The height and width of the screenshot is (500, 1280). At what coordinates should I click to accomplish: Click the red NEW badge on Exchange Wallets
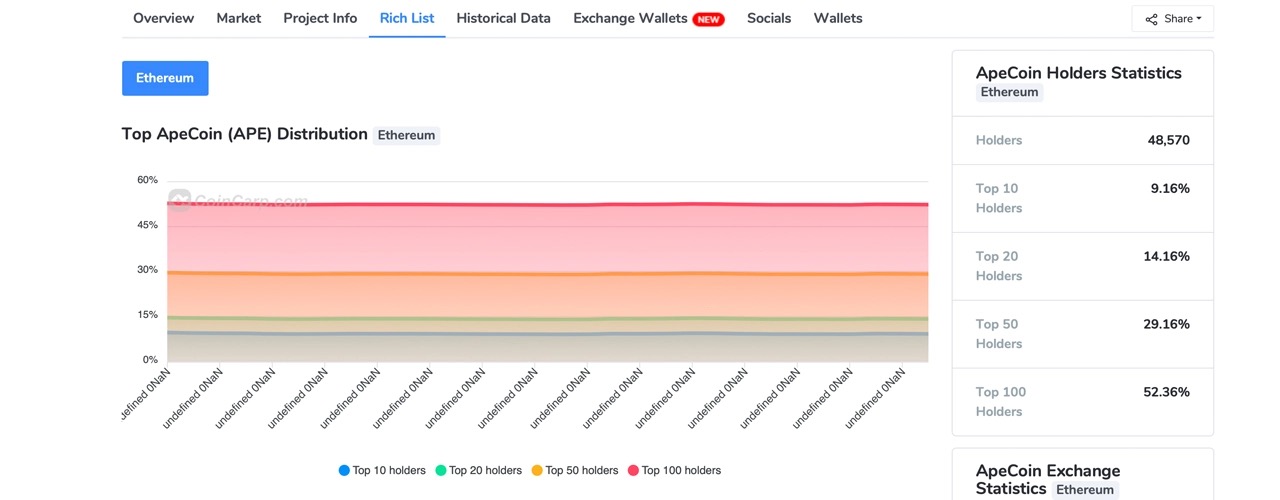click(x=708, y=19)
